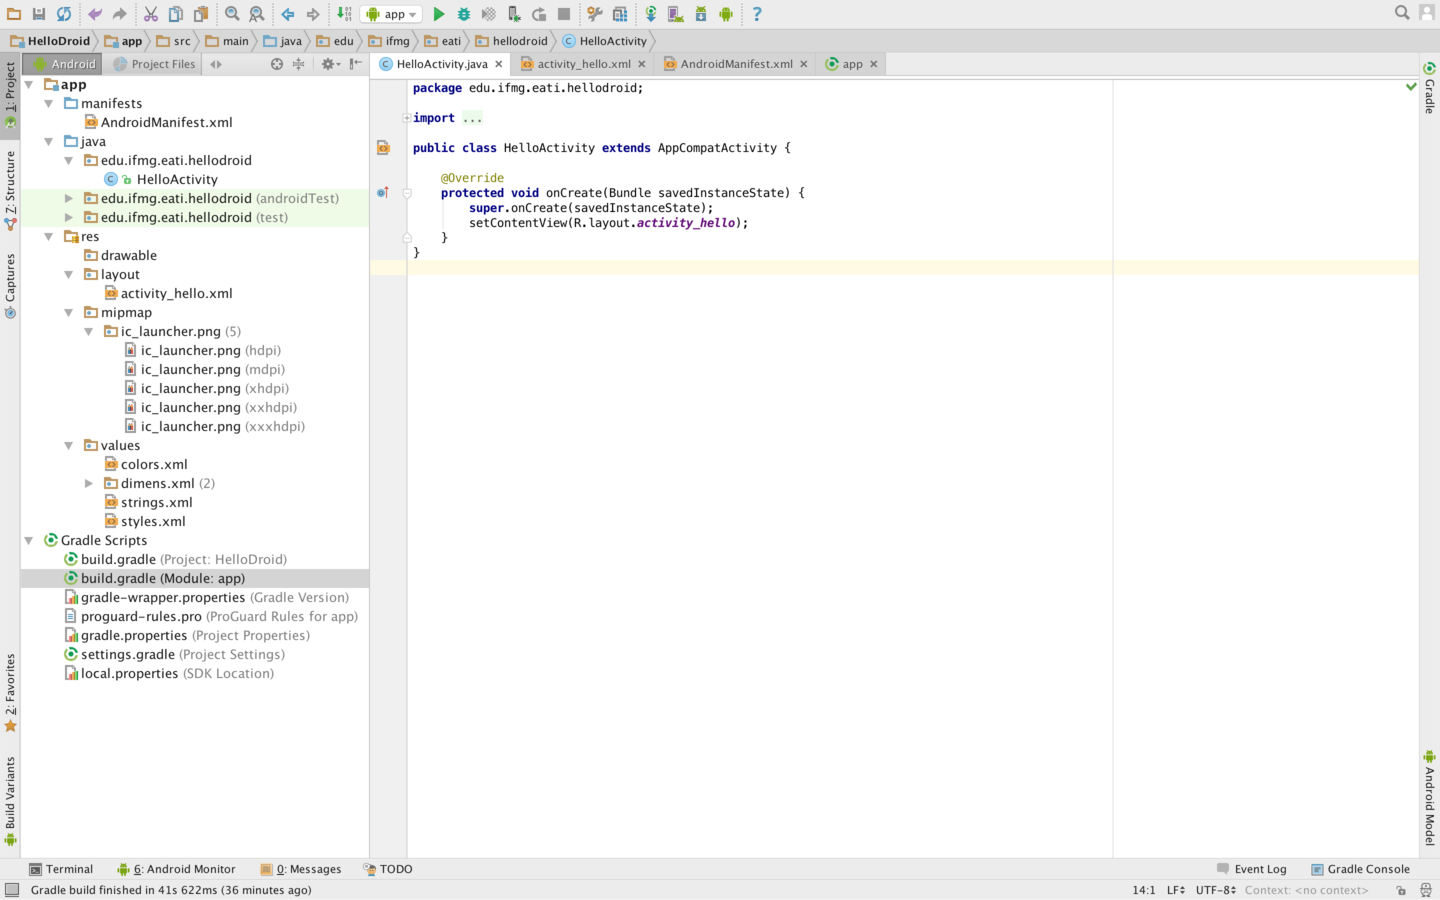The height and width of the screenshot is (900, 1440).
Task: Click Scroll from Source target icon
Action: pos(277,64)
